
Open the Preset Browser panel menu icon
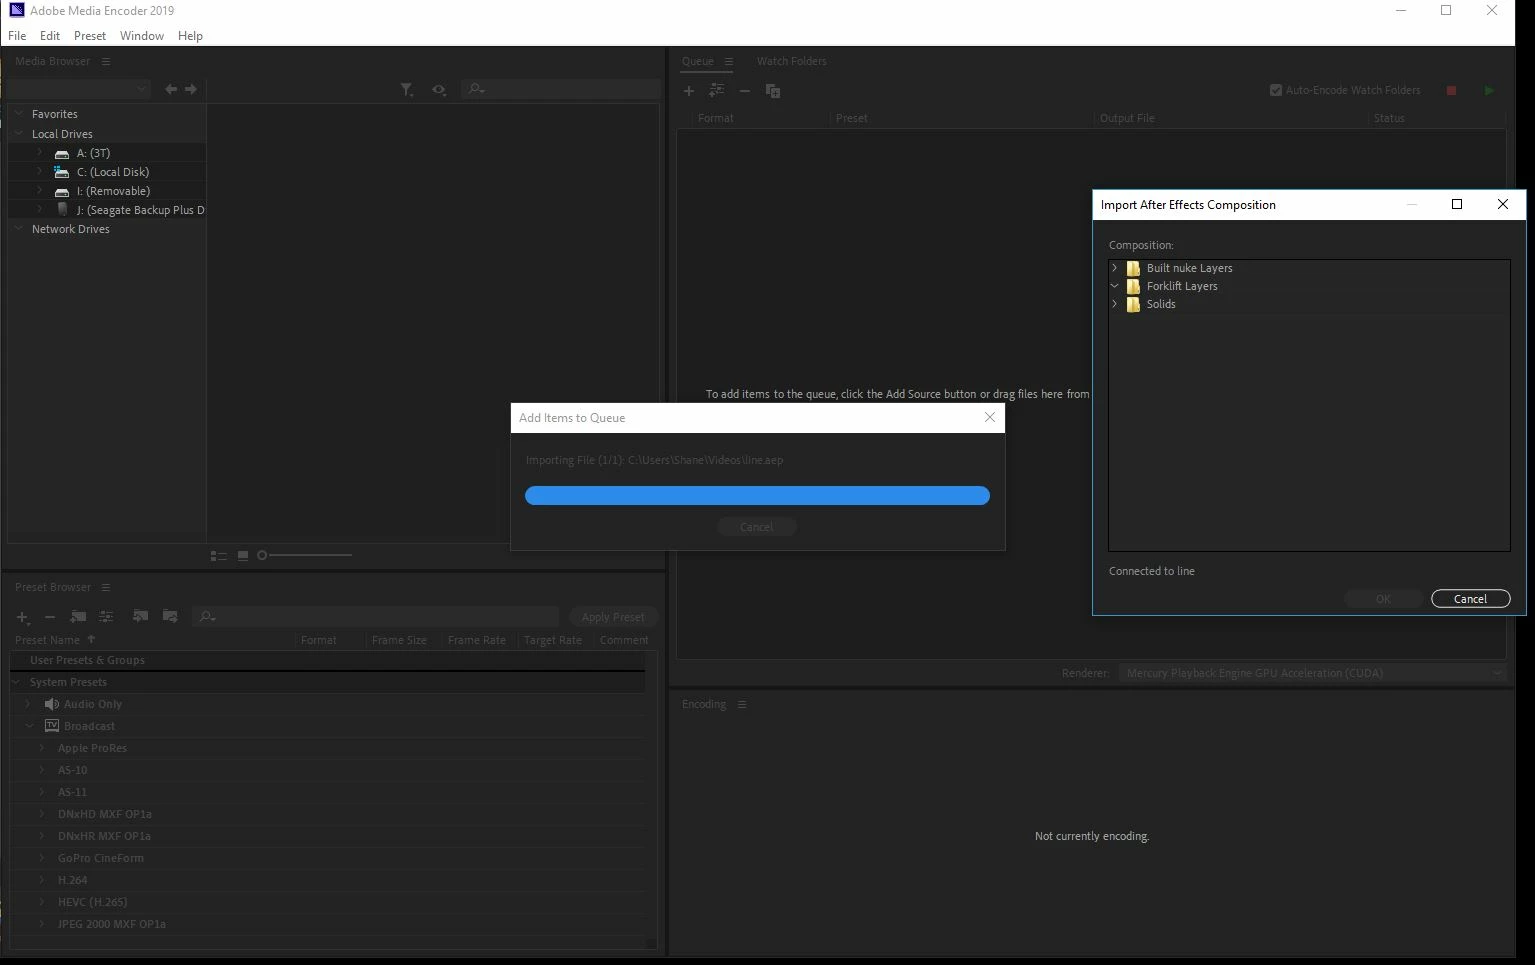coord(106,587)
